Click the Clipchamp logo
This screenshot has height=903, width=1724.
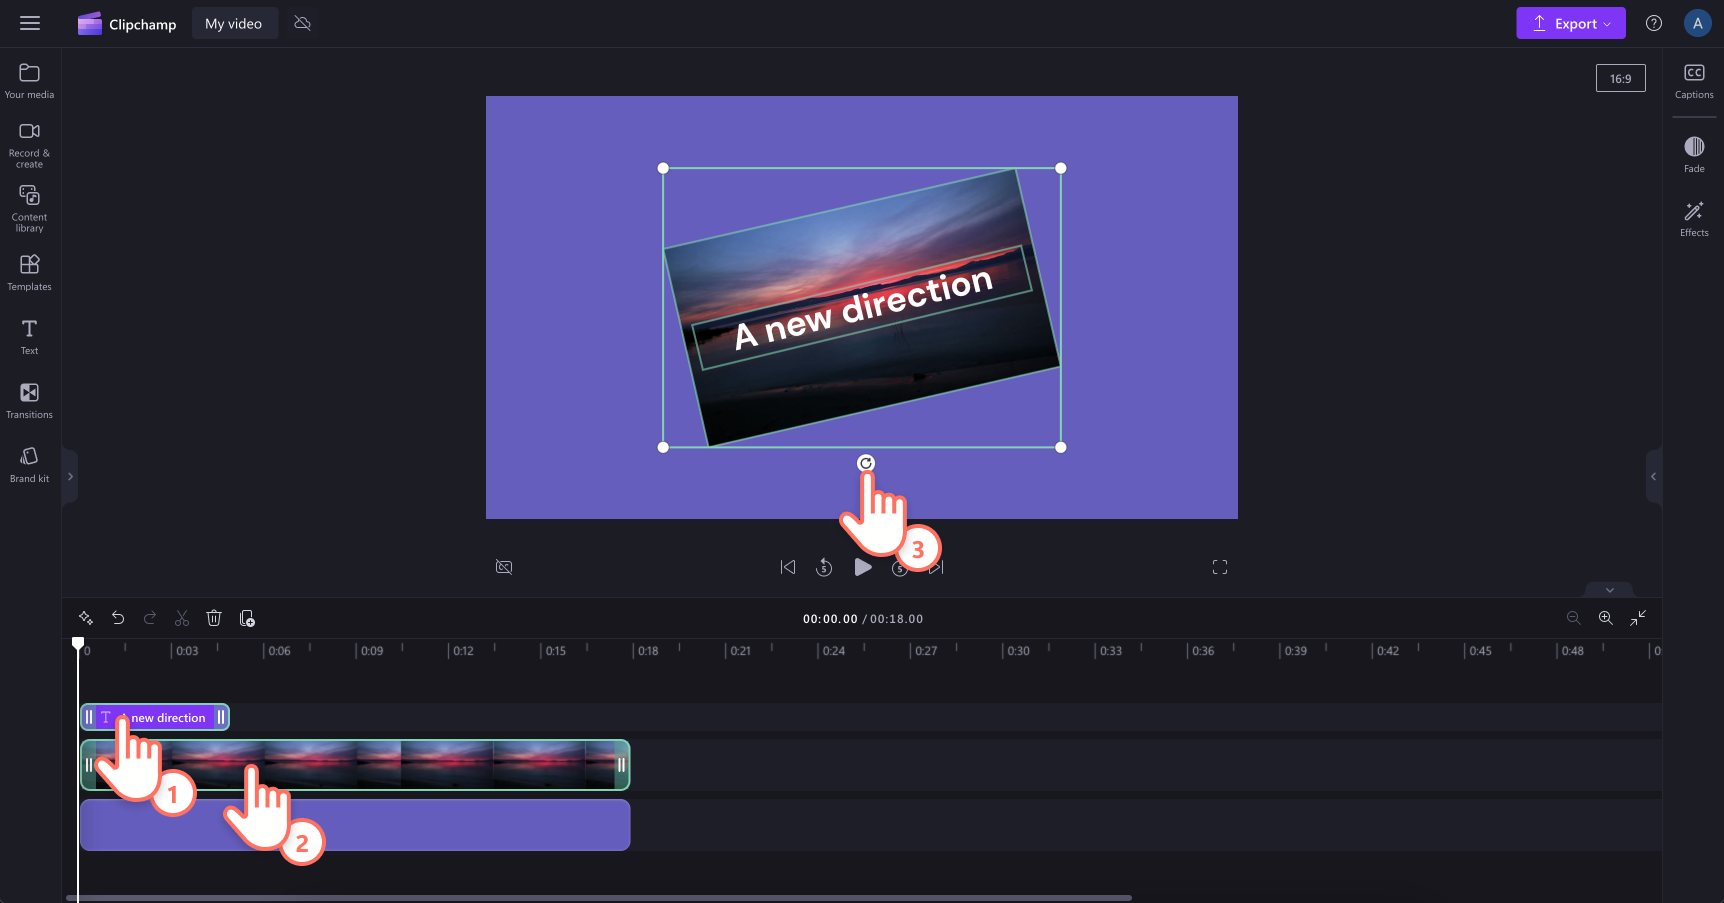pyautogui.click(x=127, y=24)
